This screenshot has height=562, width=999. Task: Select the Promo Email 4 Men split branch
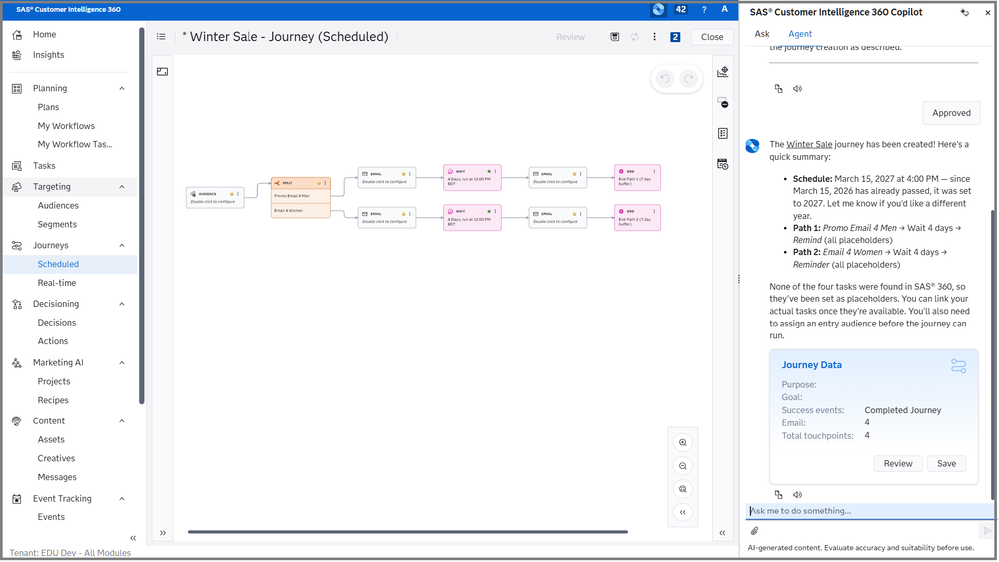pos(301,196)
